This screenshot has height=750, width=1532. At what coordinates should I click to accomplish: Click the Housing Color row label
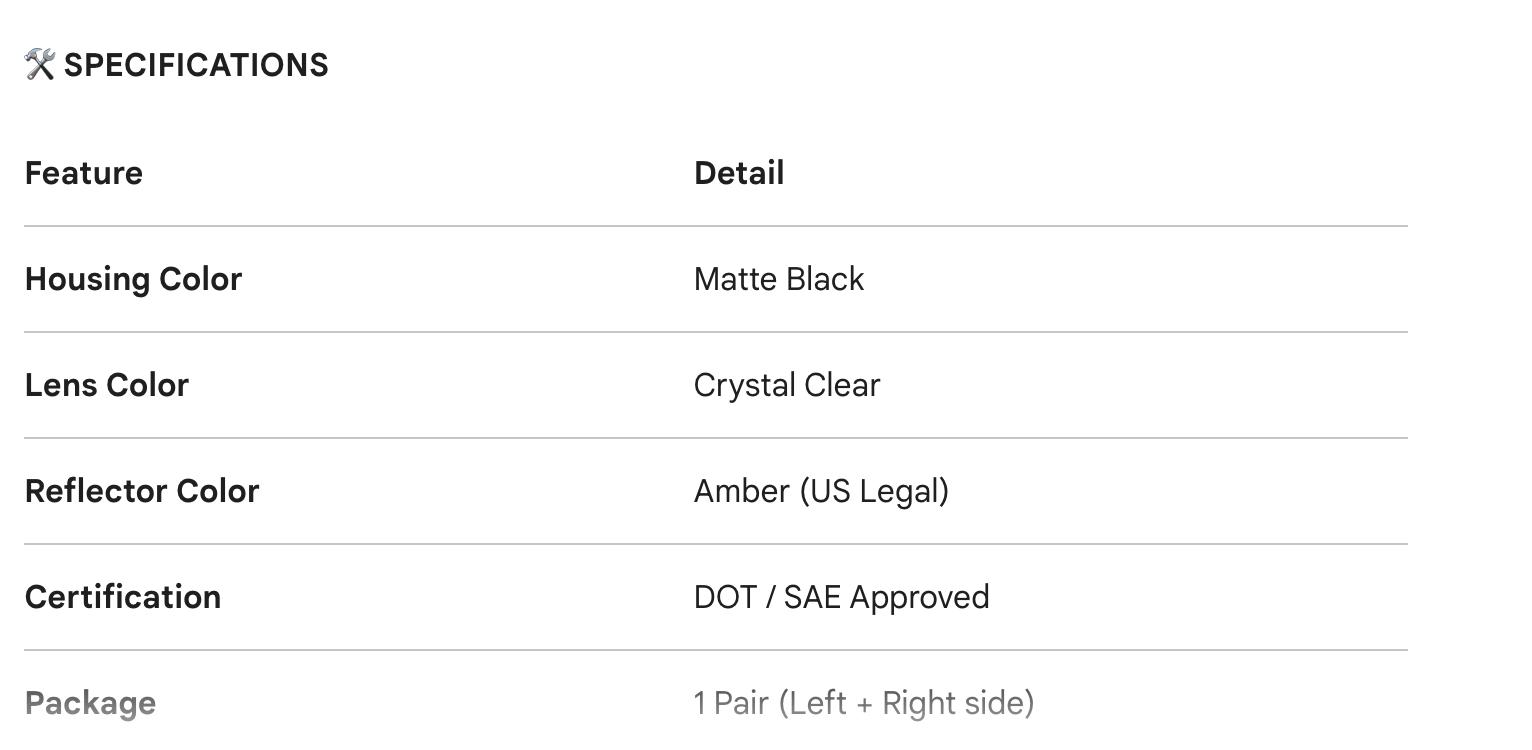pos(133,279)
